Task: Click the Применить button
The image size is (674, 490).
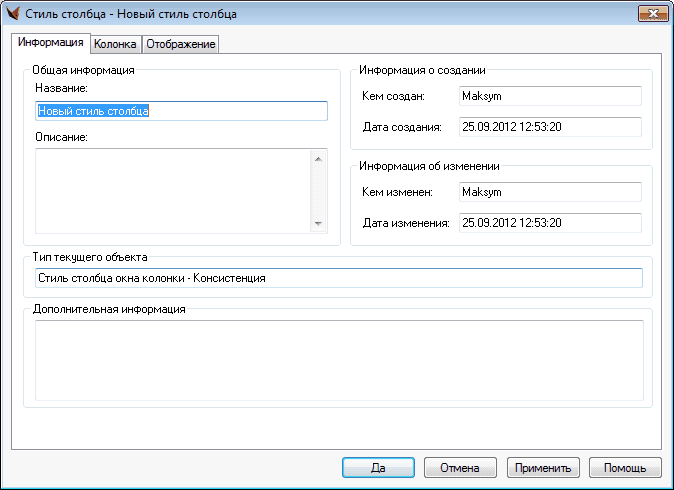Action: 543,467
